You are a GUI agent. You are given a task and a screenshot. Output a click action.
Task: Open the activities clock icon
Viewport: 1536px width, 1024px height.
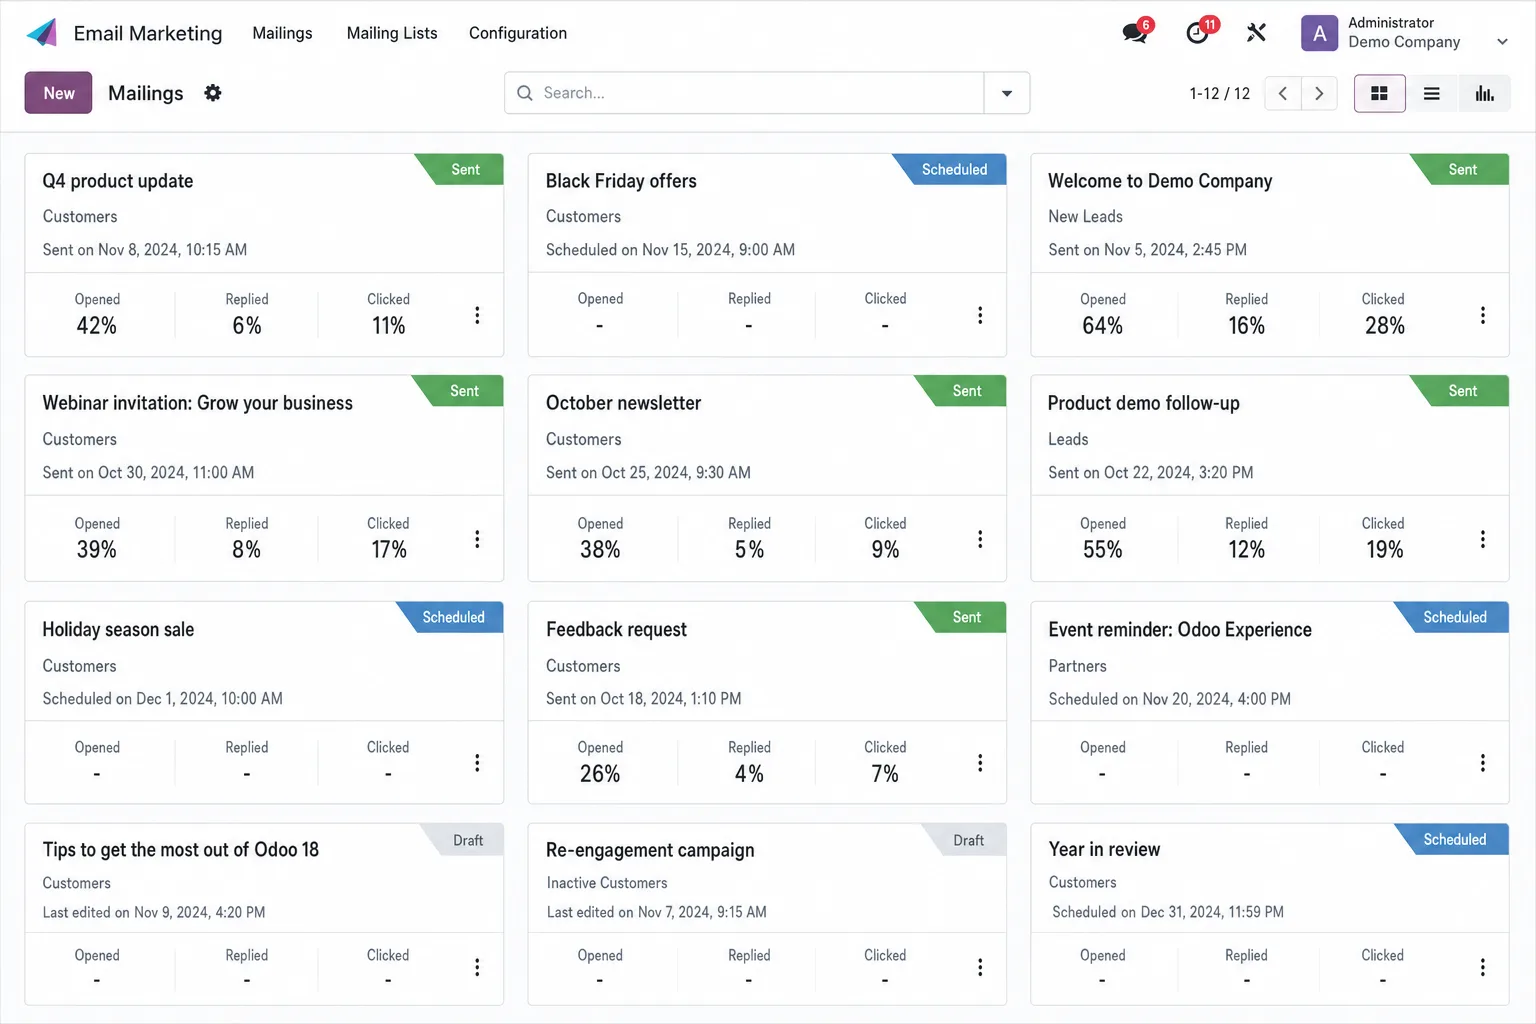pyautogui.click(x=1197, y=33)
